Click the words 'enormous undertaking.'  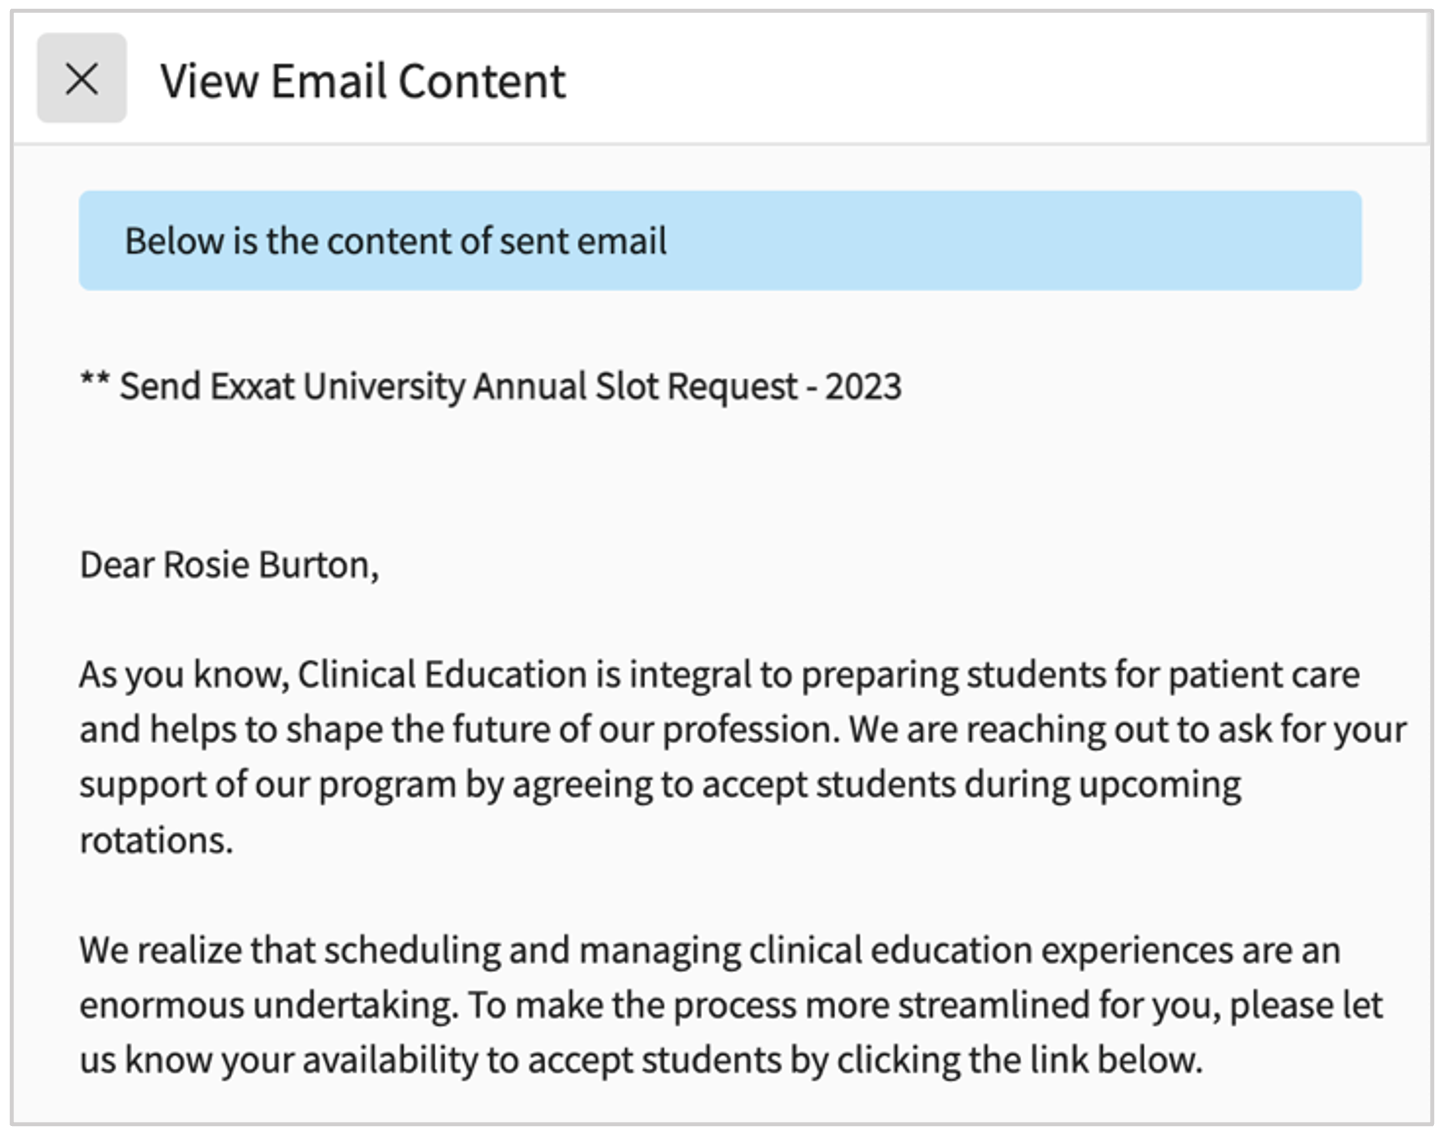pos(269,1005)
